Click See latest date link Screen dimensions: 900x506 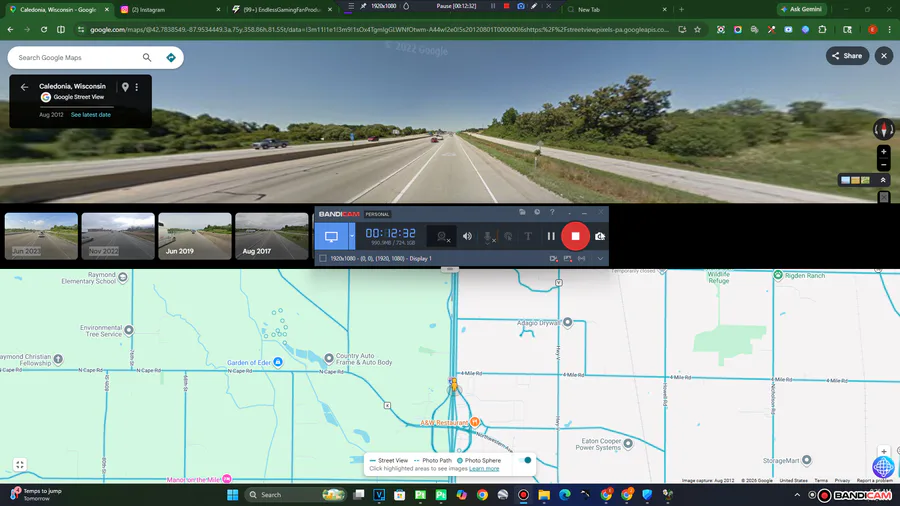point(91,115)
